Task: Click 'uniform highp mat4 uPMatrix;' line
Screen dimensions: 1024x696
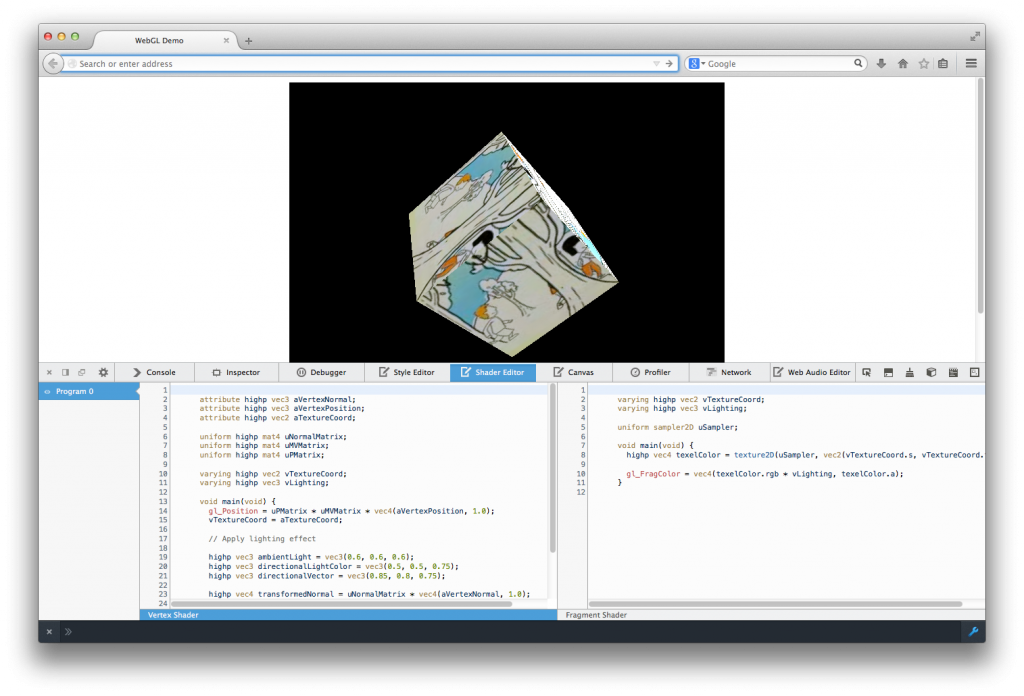Action: tap(262, 455)
